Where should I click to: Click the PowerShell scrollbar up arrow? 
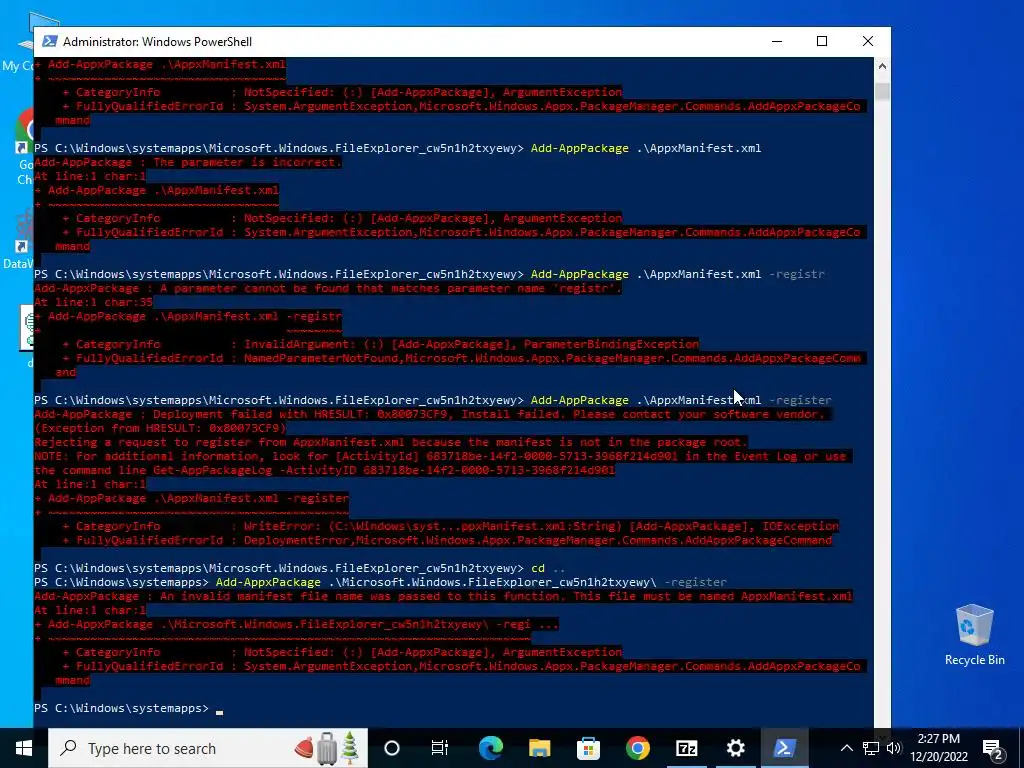pyautogui.click(x=882, y=66)
